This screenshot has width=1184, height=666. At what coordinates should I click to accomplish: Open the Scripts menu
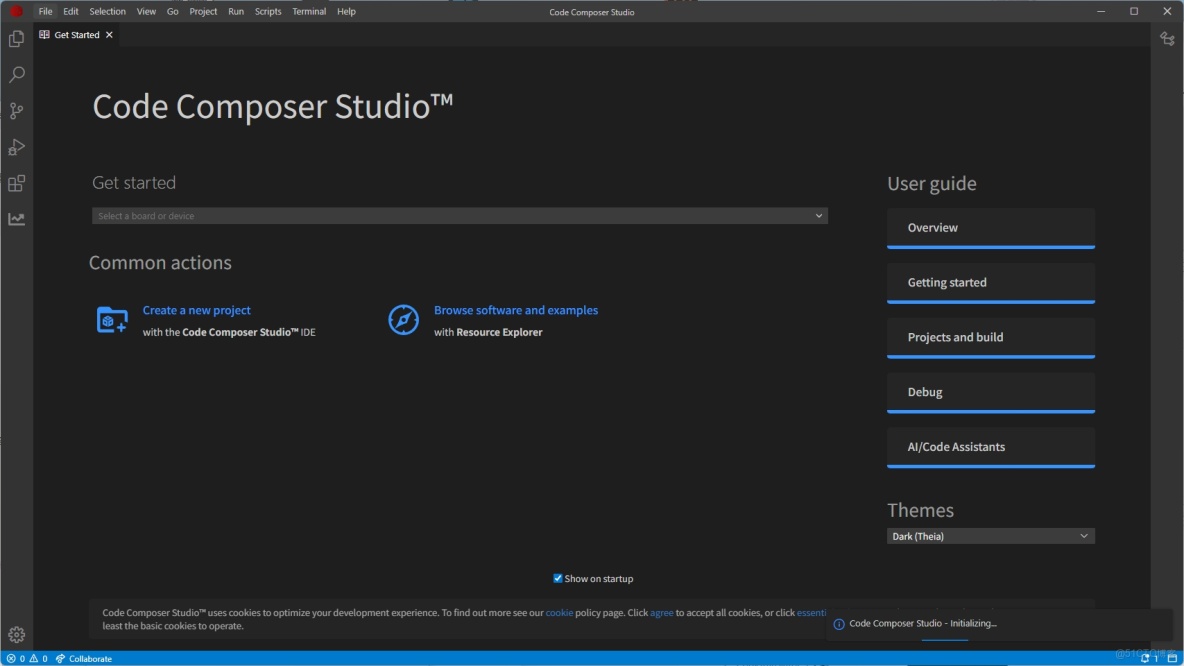[x=268, y=12]
